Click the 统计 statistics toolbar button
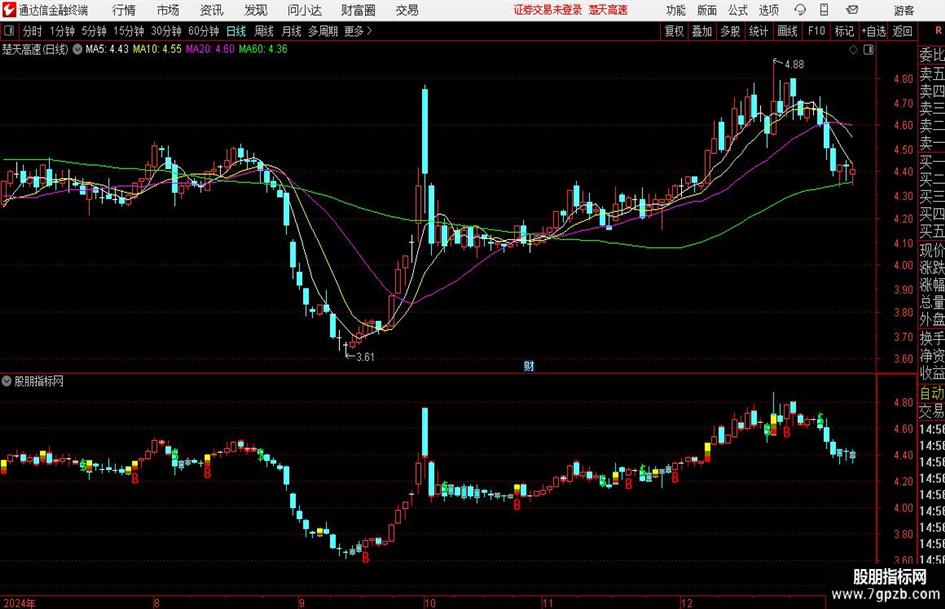Image resolution: width=945 pixels, height=609 pixels. pos(759,31)
